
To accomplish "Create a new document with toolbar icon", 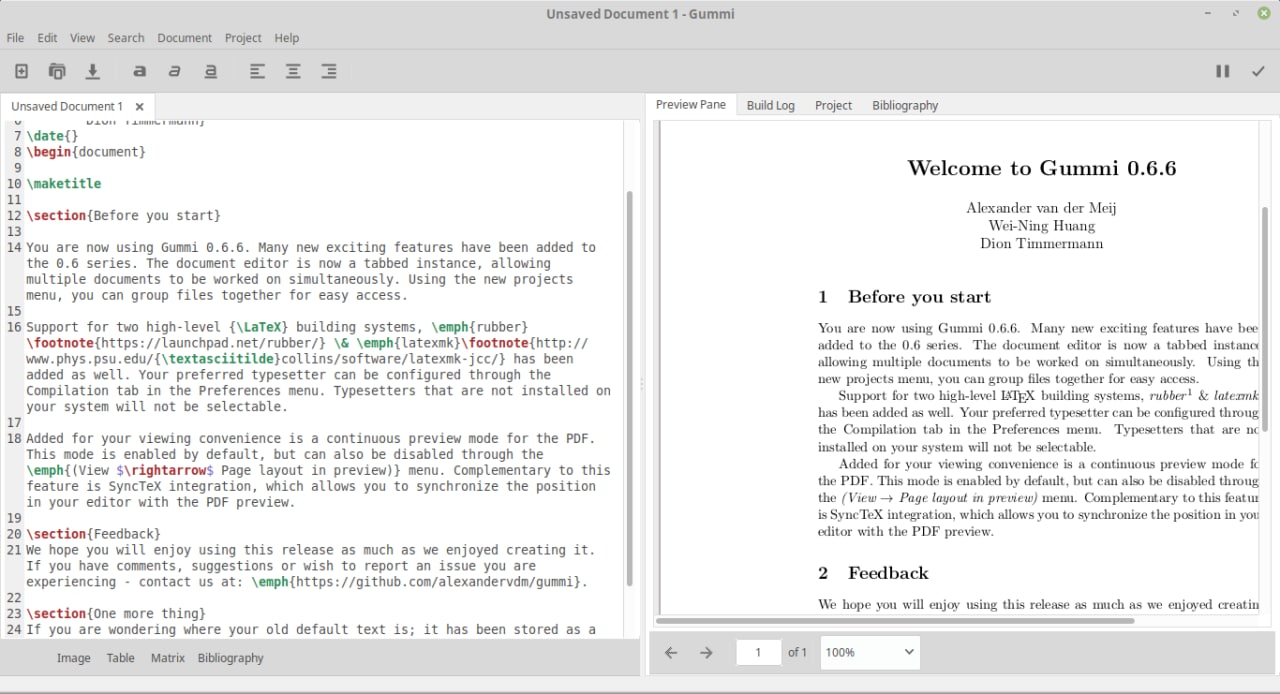I will (21, 71).
